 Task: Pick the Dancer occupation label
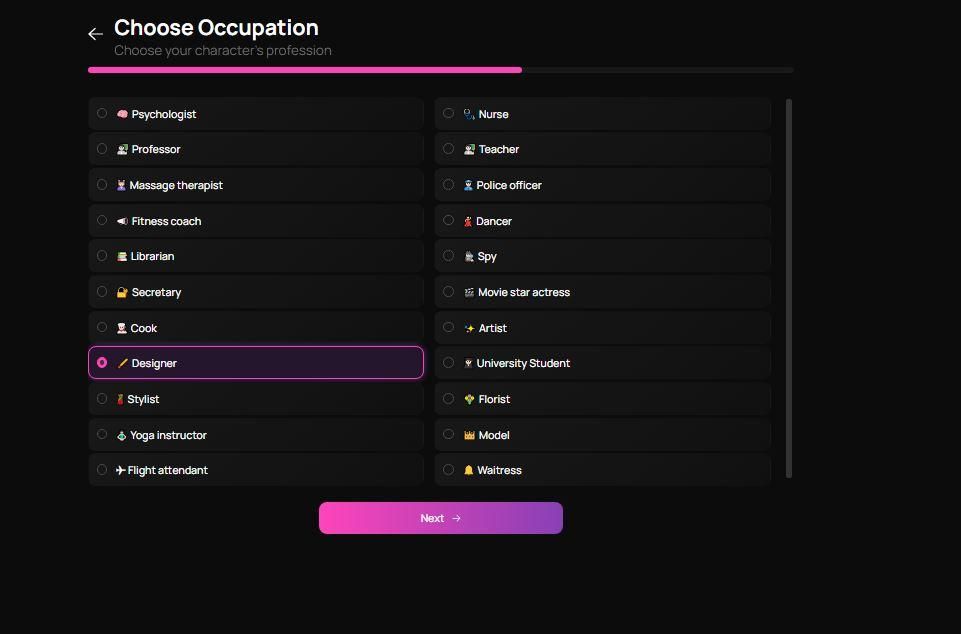(x=493, y=221)
